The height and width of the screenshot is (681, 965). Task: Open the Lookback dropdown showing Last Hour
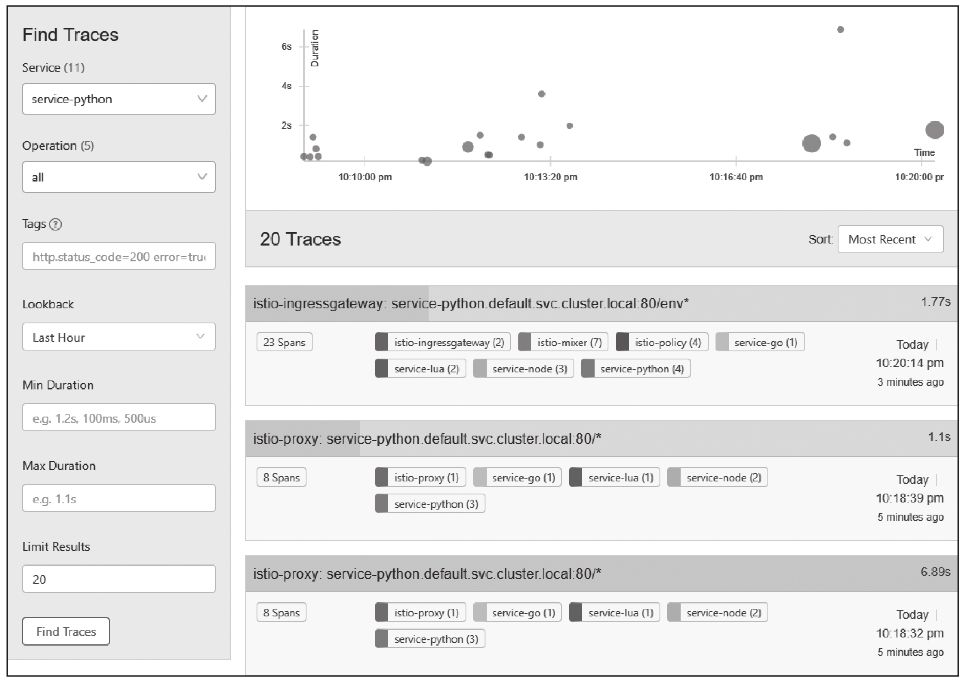pyautogui.click(x=118, y=337)
